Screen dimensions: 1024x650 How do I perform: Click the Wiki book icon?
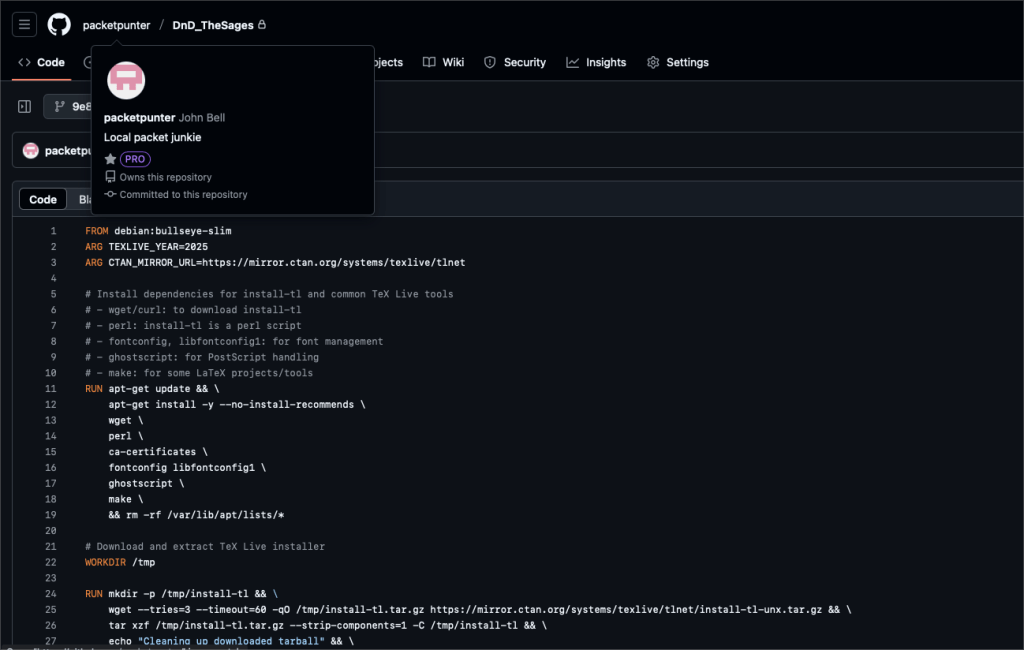coord(429,62)
